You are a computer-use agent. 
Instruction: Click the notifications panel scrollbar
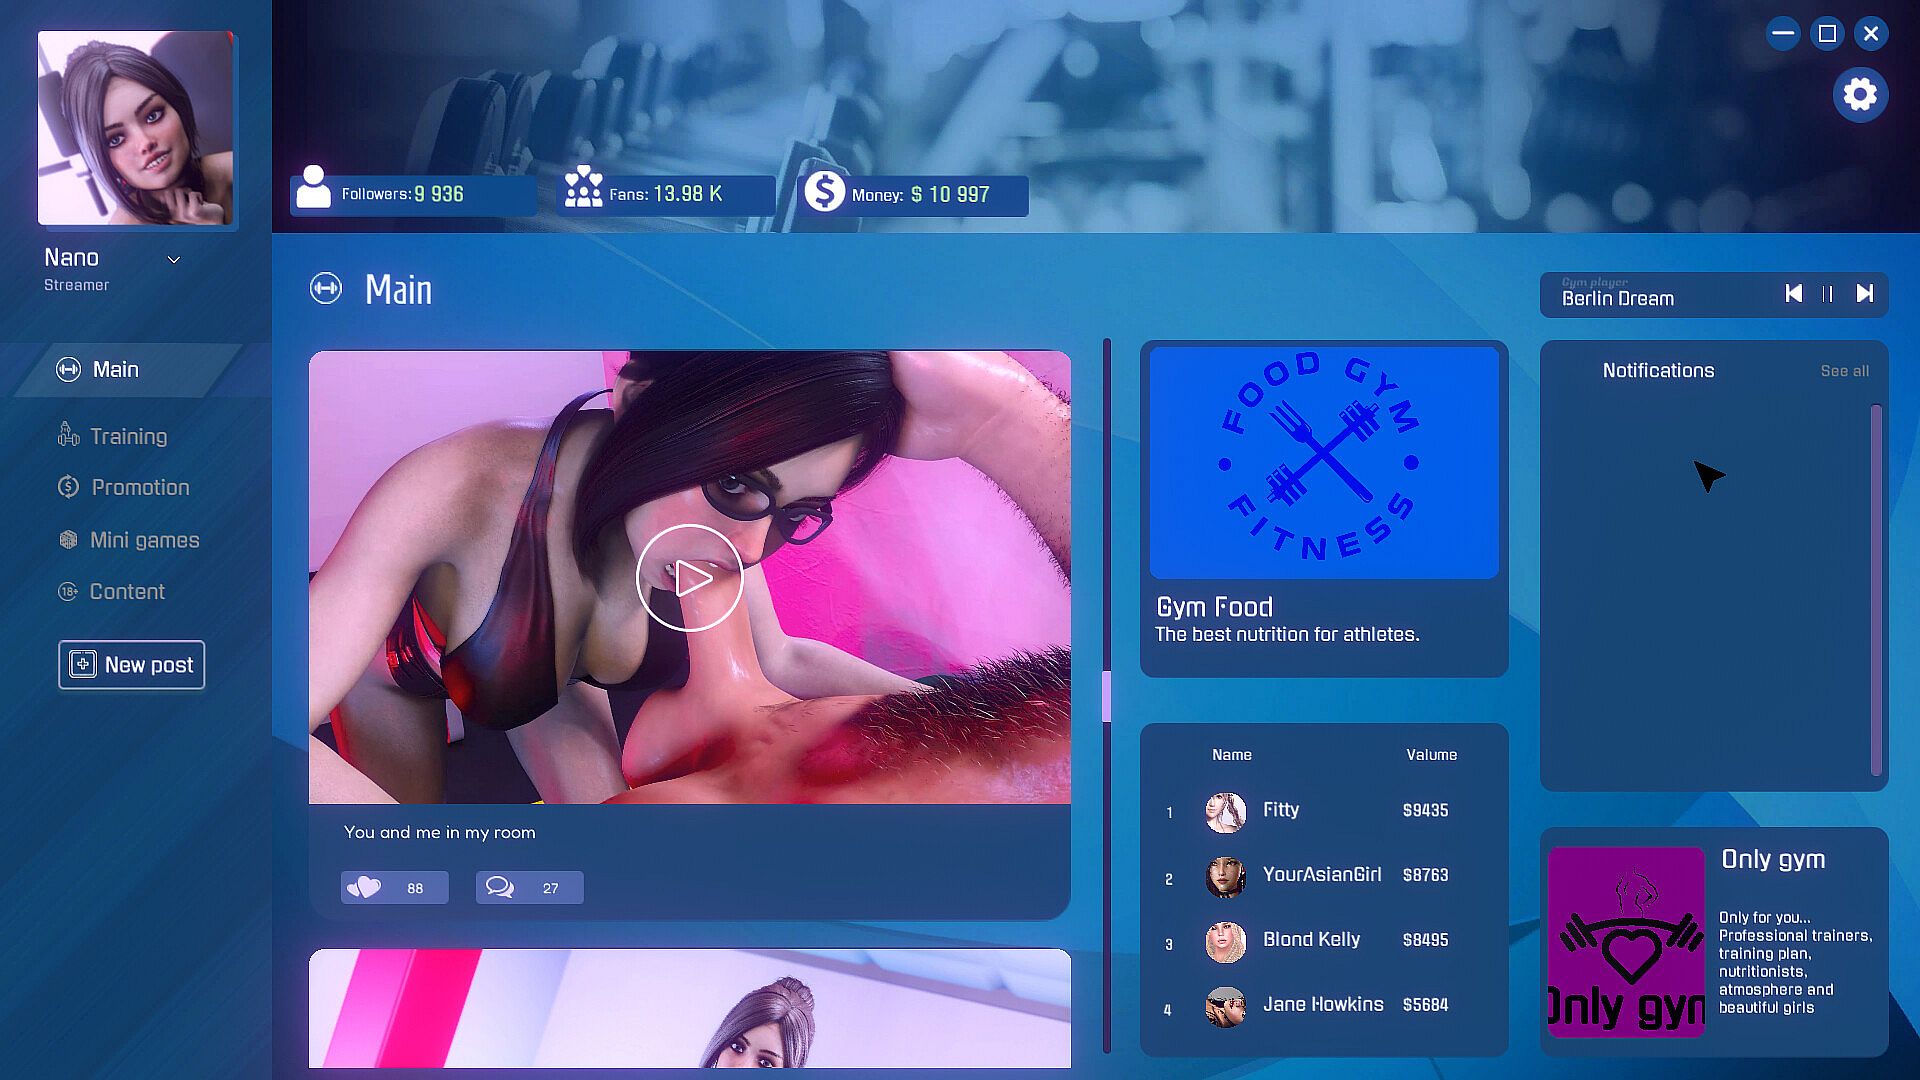[x=1876, y=590]
